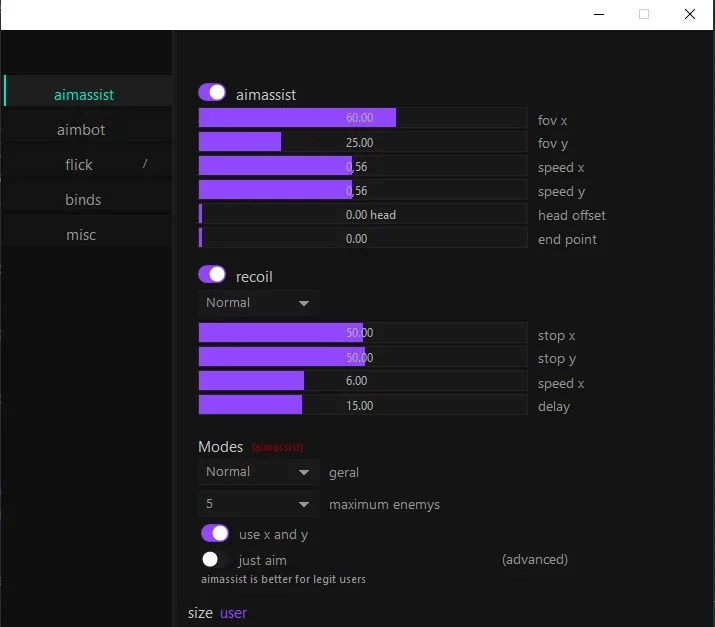Viewport: 715px width, 627px height.
Task: Enable the just aim toggle
Action: pos(215,559)
